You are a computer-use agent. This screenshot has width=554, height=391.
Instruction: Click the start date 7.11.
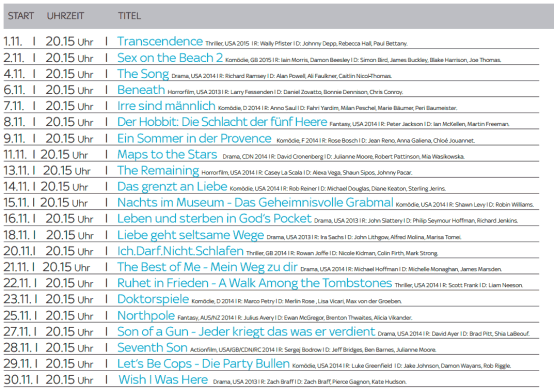[x=14, y=106]
